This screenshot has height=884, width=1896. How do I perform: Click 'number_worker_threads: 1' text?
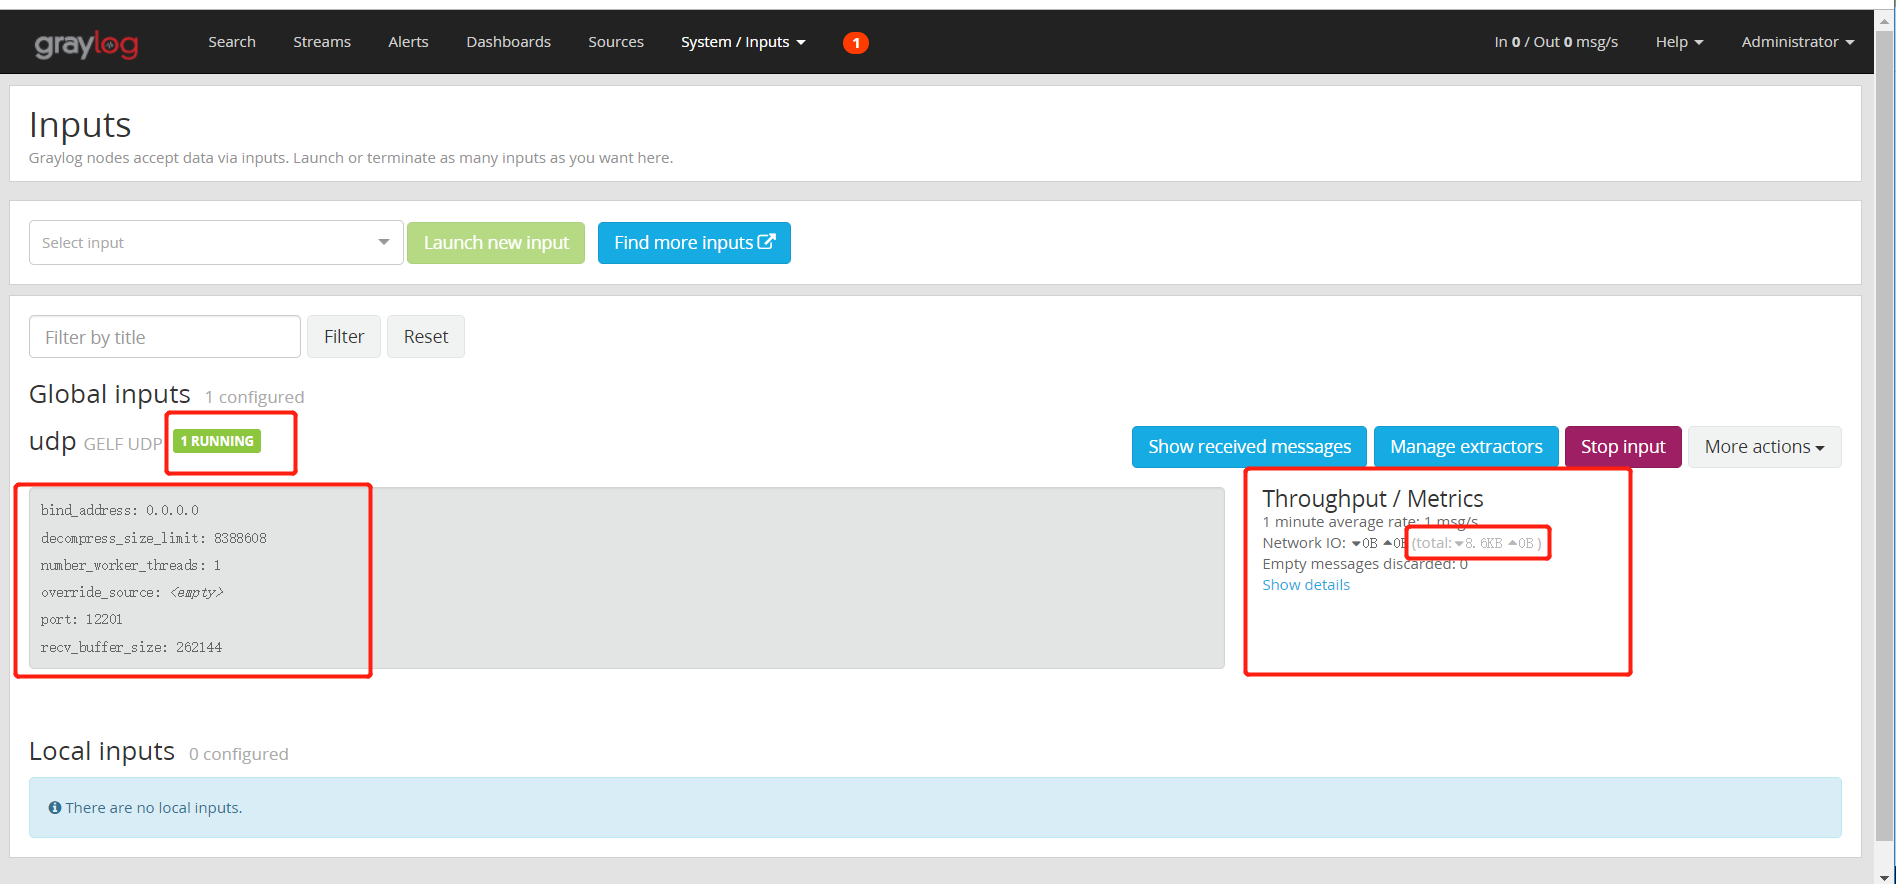point(131,566)
